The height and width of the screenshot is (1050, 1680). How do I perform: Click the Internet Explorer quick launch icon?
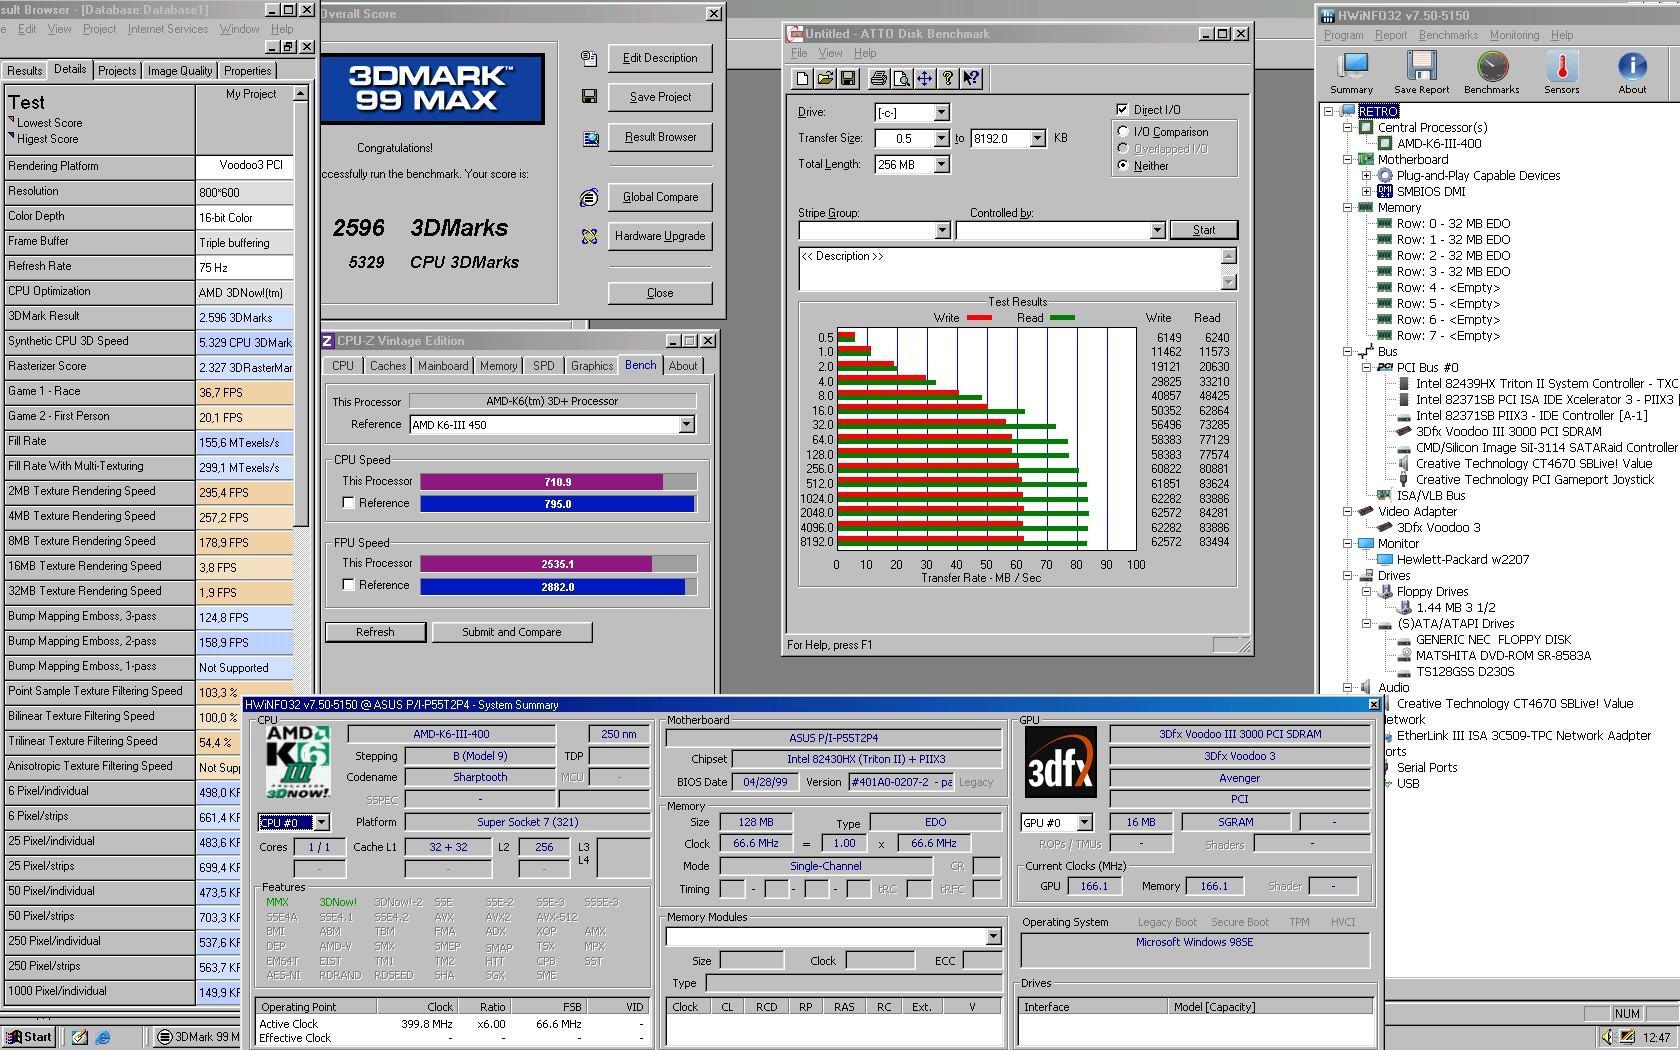(x=103, y=1037)
